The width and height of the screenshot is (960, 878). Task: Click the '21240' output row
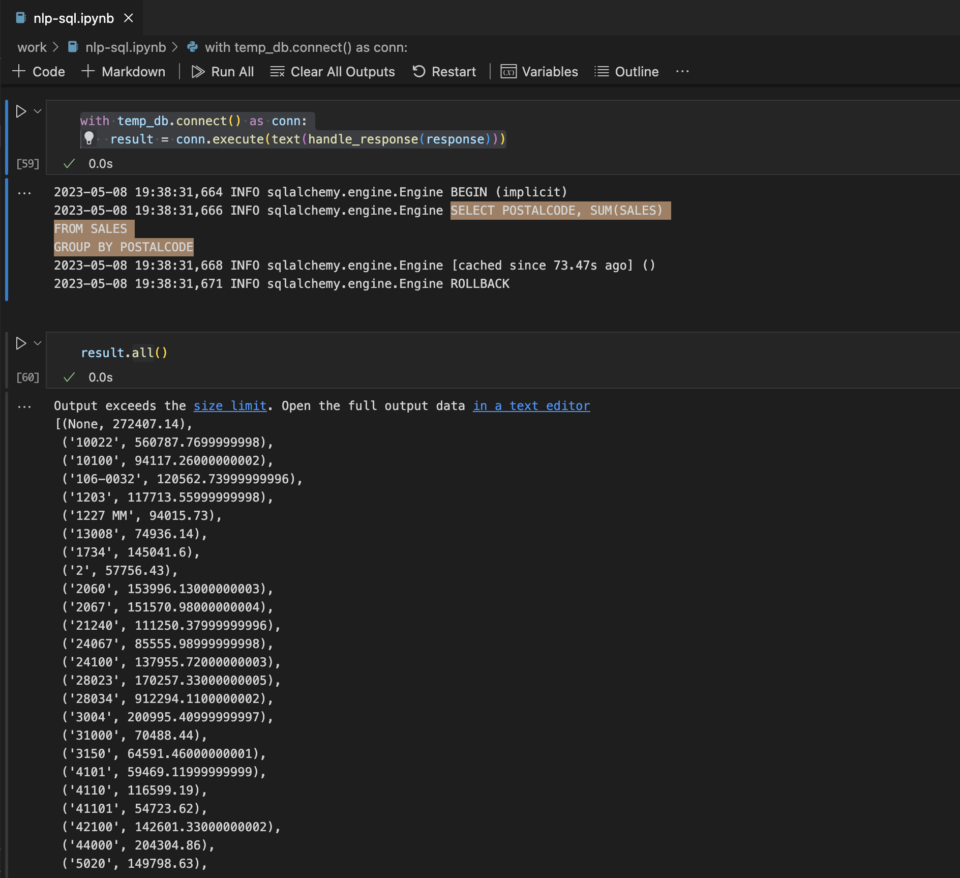[x=171, y=626]
